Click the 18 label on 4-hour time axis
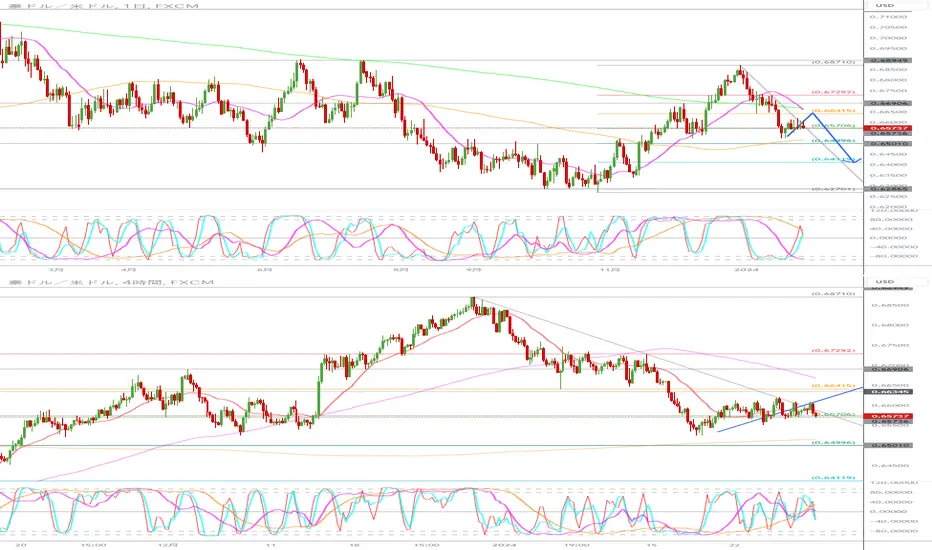The height and width of the screenshot is (550, 932). coord(354,545)
